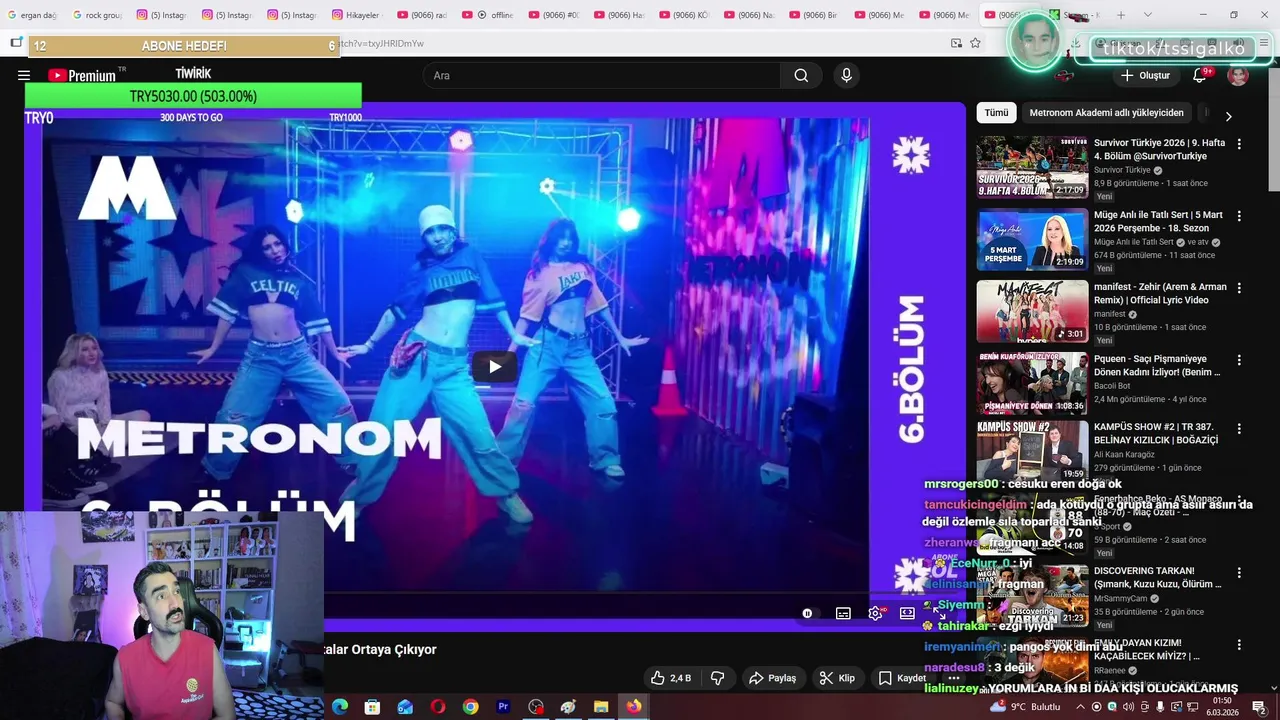Screen dimensions: 1280x720
Task: Open options for Survivor Türkiye 2026 video
Action: (1239, 144)
